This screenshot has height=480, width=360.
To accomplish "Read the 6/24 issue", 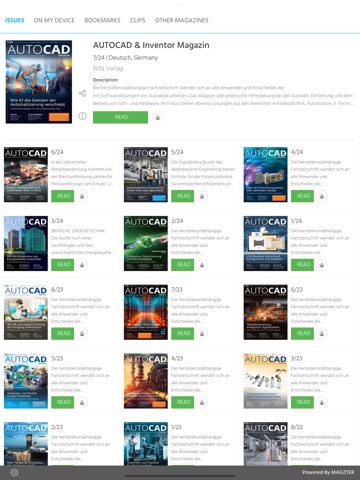I will [x=63, y=196].
